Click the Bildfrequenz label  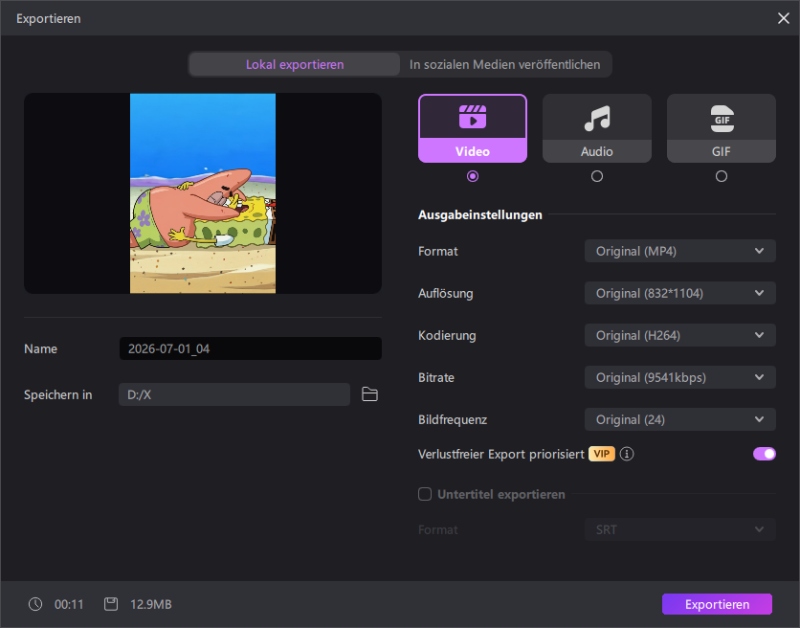(453, 419)
